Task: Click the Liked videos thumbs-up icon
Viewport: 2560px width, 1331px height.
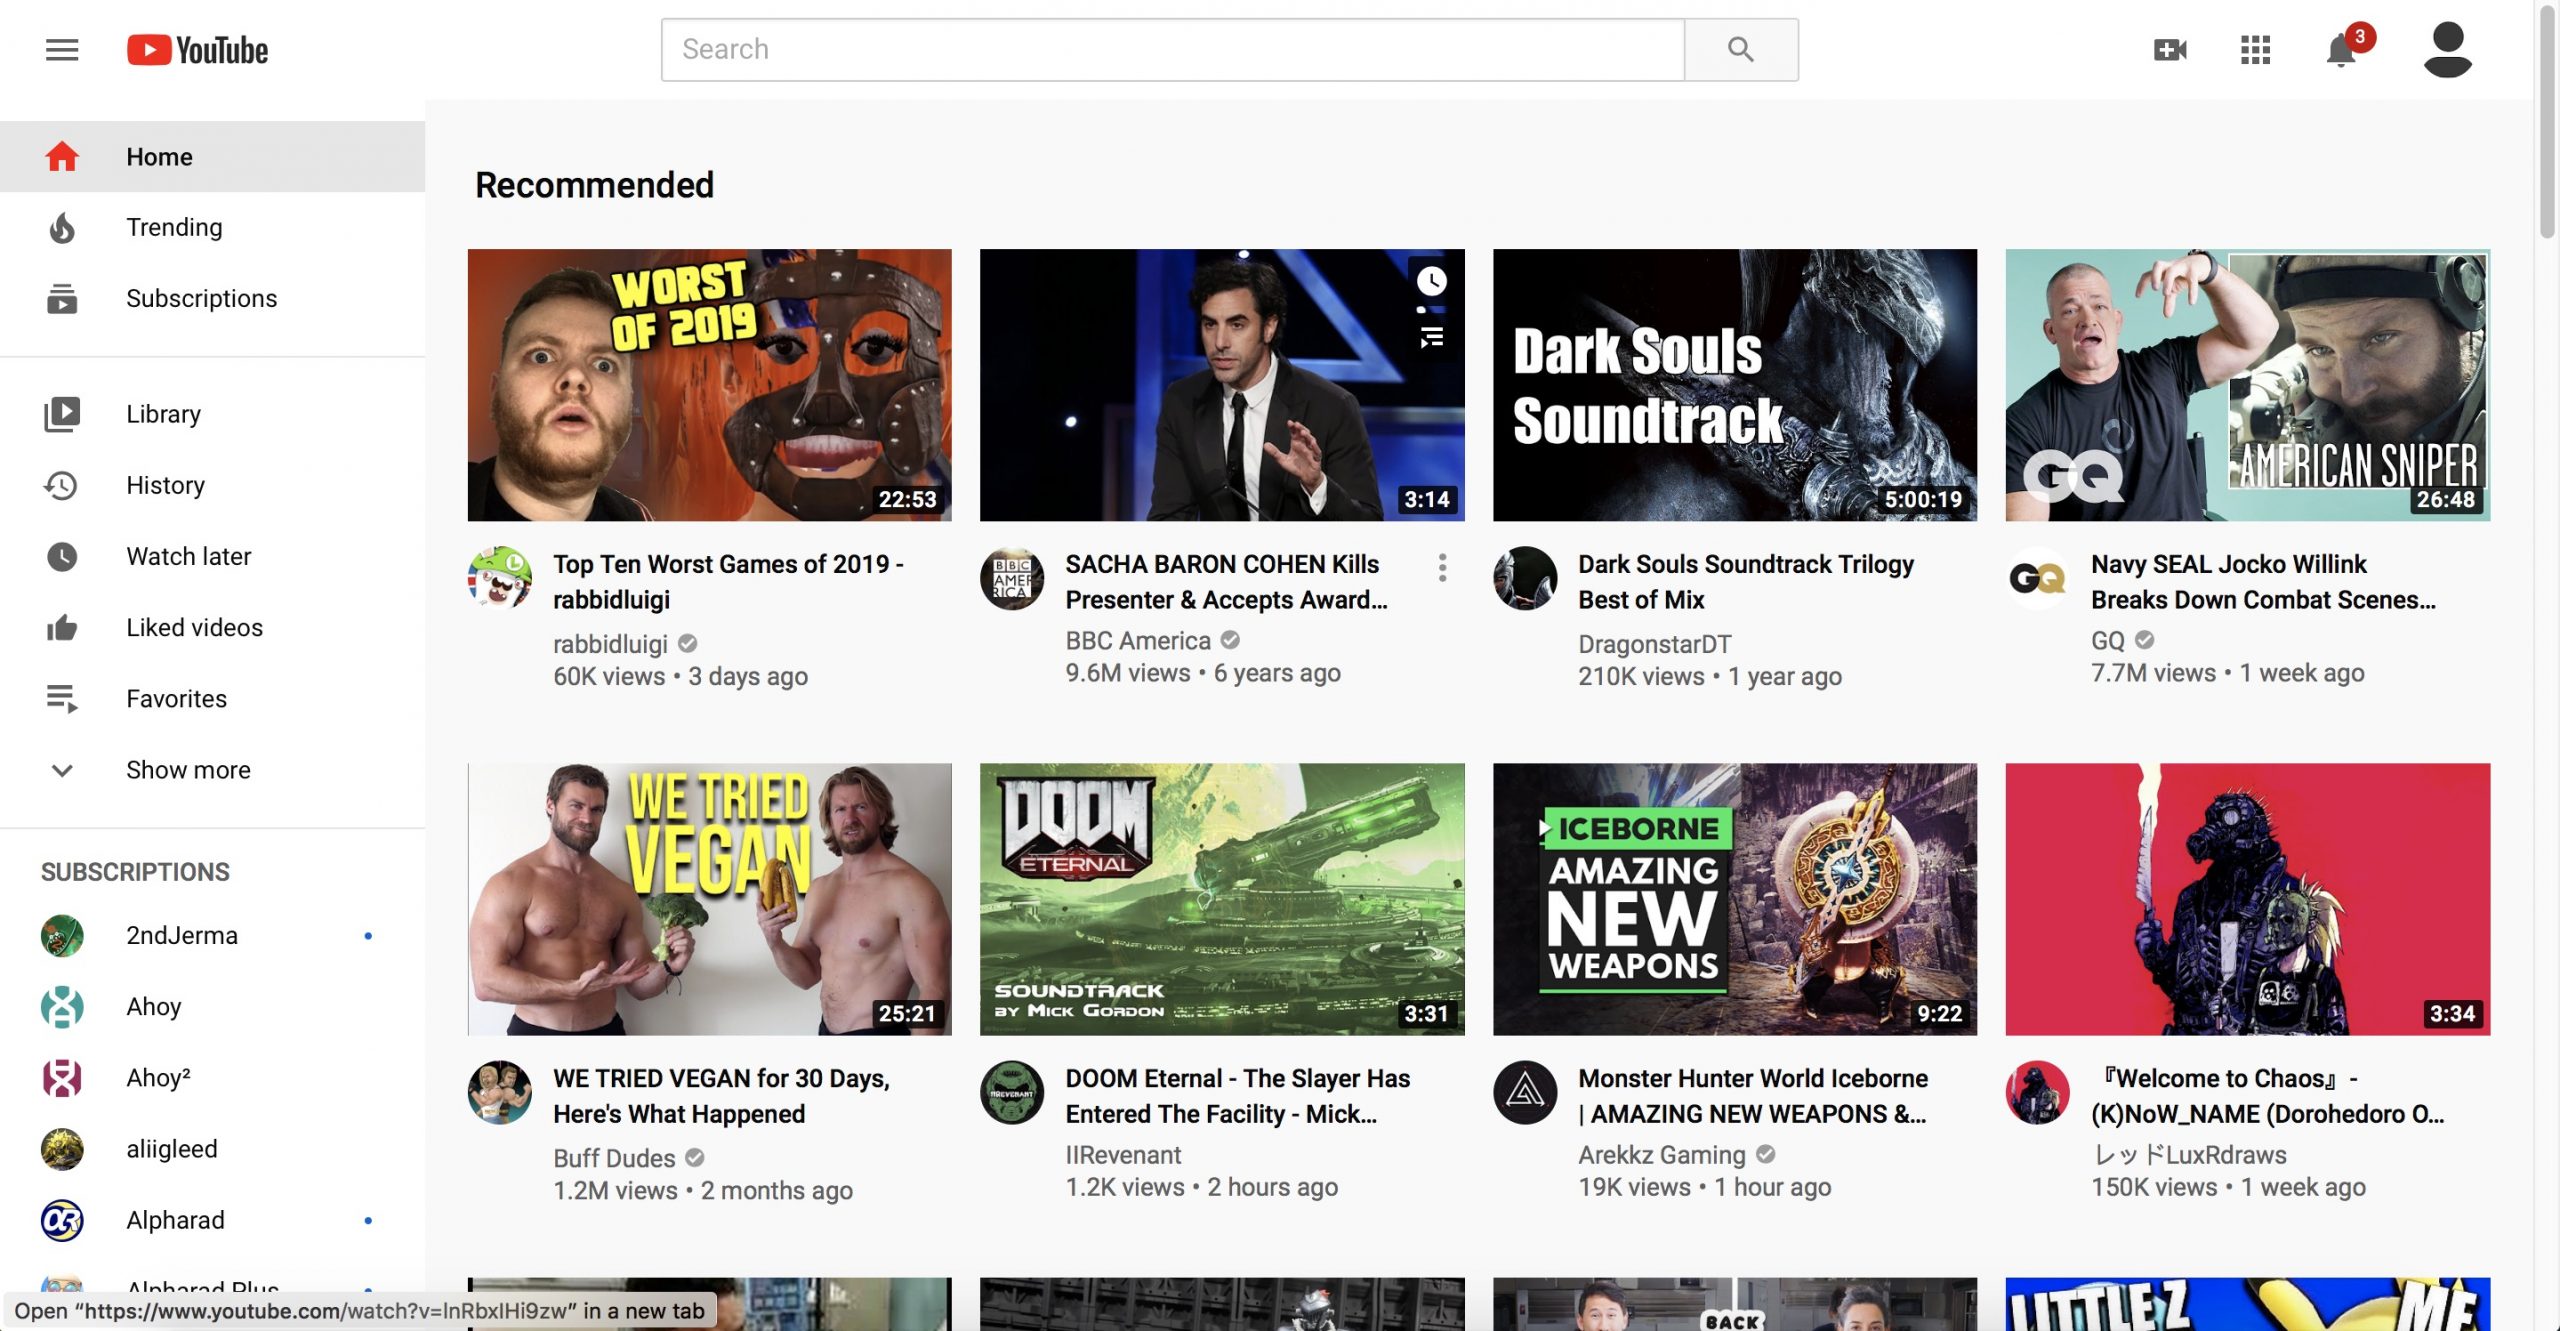Action: pos(62,628)
